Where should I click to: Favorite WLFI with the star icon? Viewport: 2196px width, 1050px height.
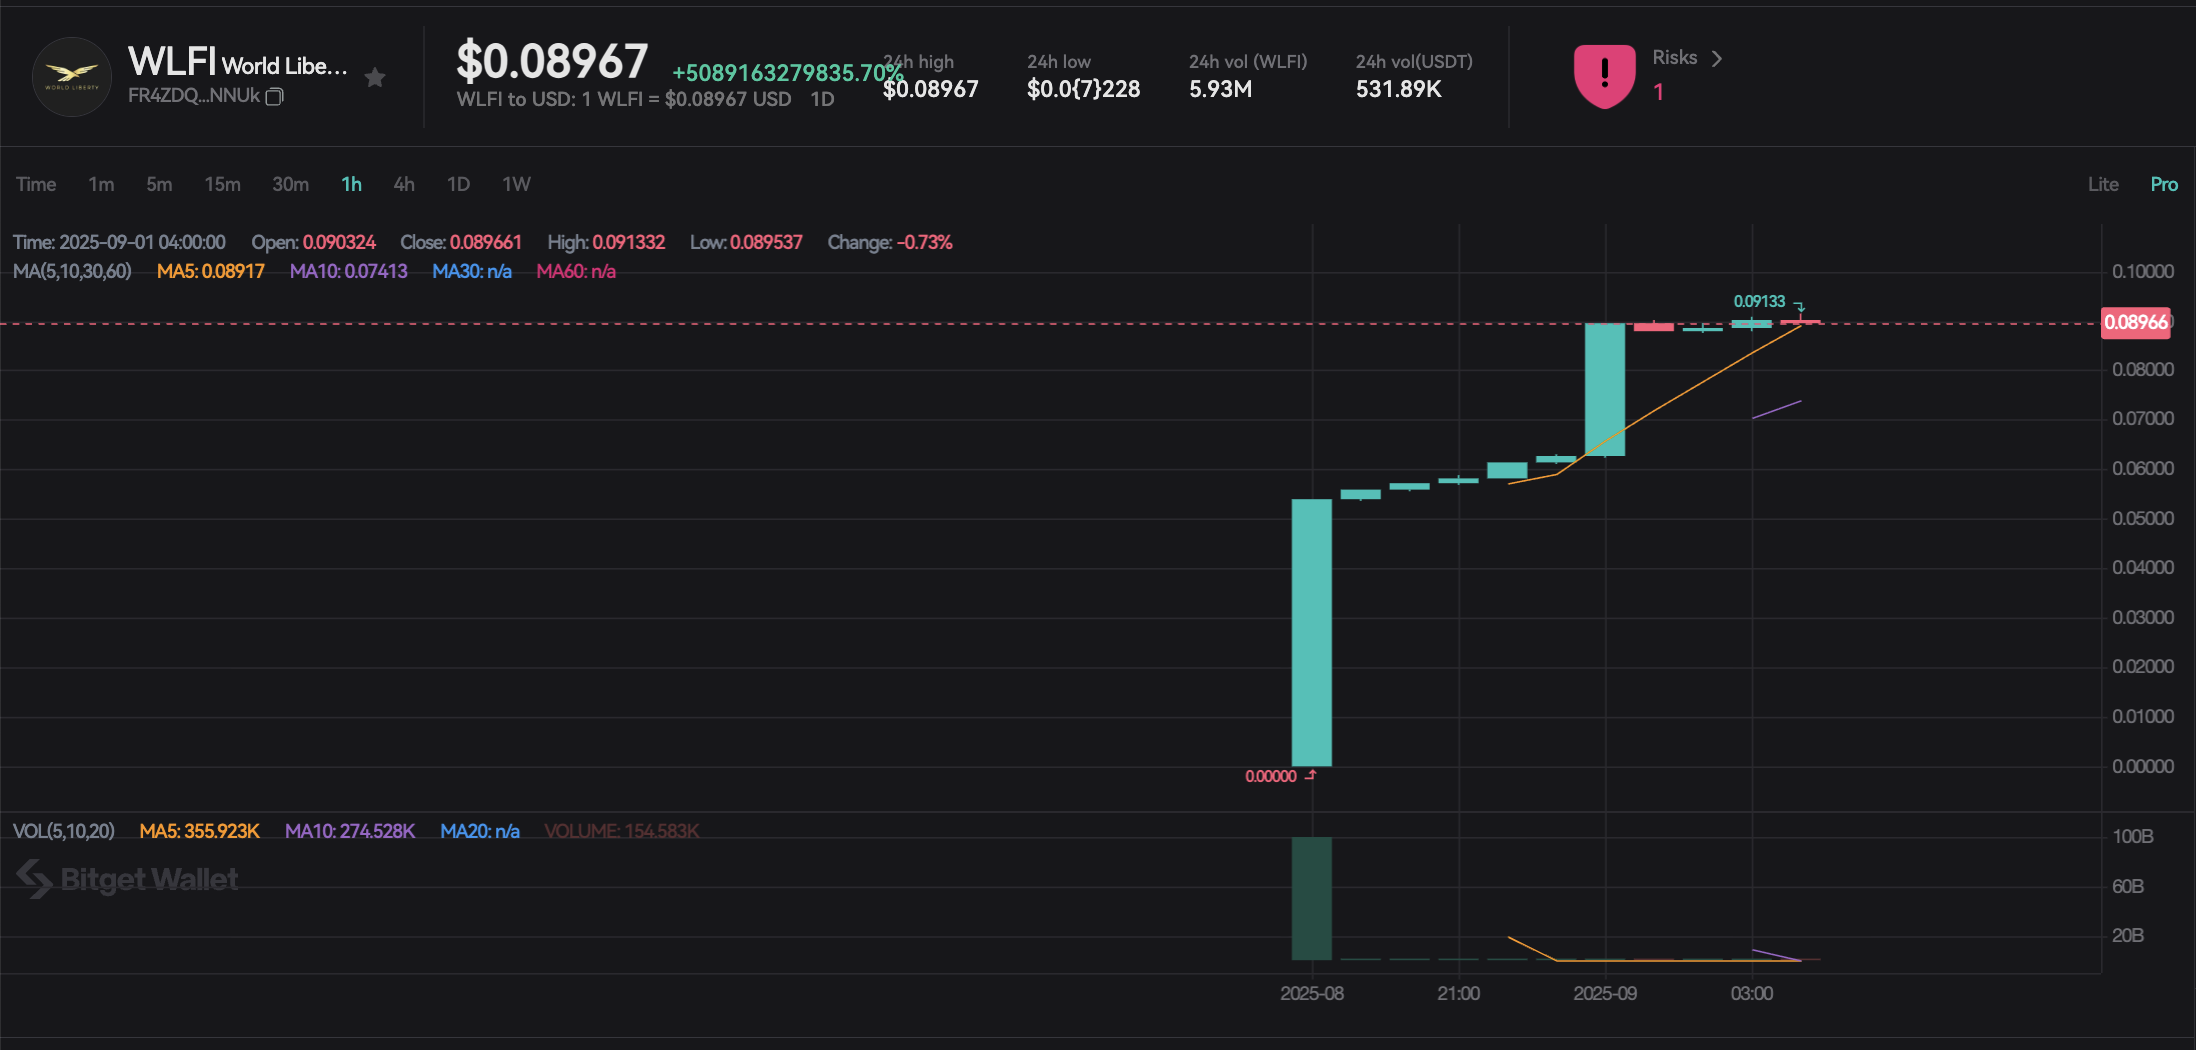pyautogui.click(x=375, y=77)
